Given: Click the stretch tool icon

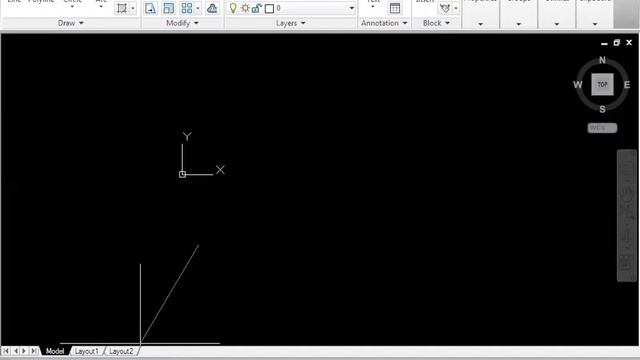Looking at the screenshot, I should click(150, 8).
